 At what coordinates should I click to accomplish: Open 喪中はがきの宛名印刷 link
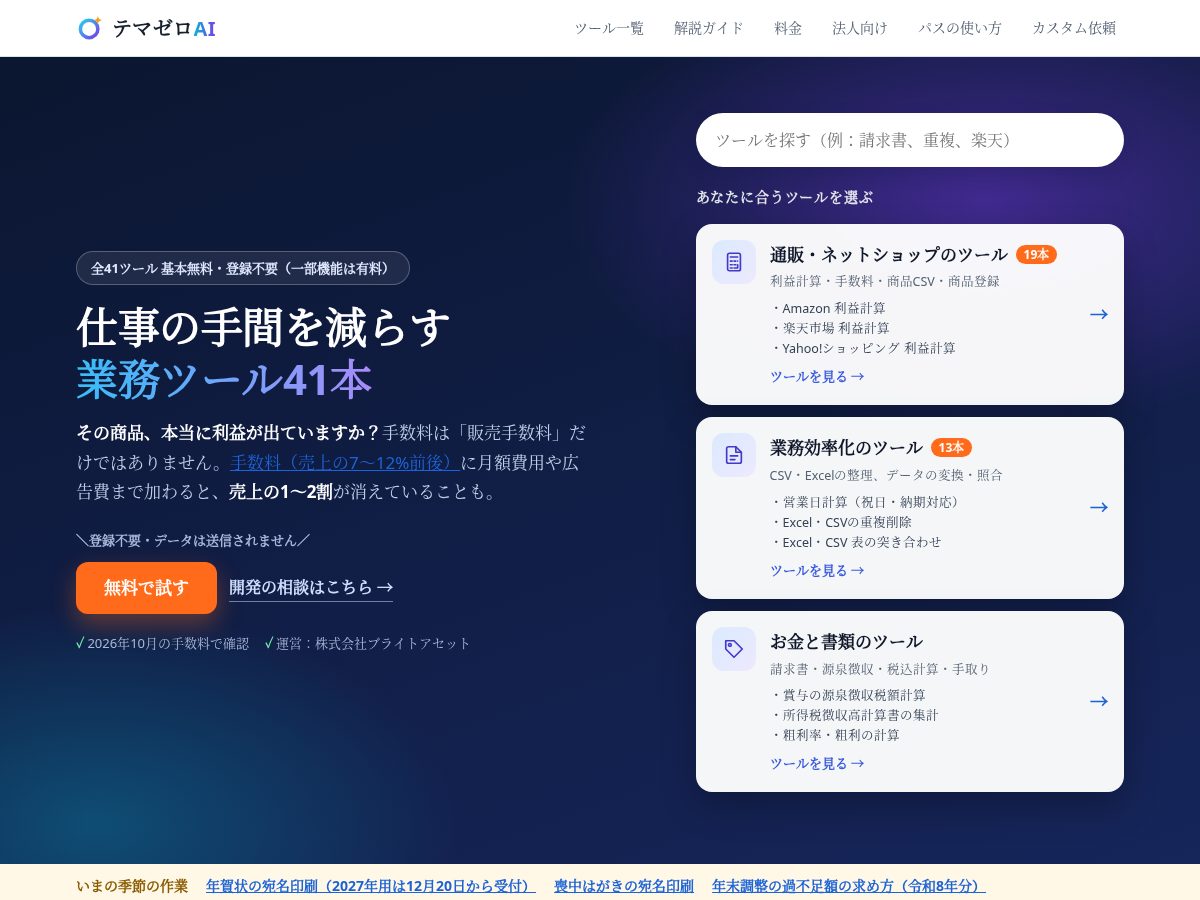(624, 886)
